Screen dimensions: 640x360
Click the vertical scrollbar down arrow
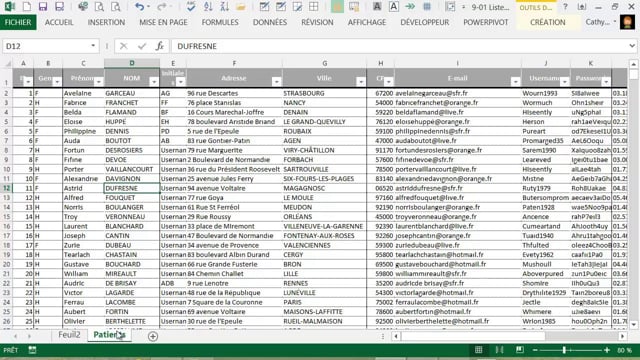point(633,325)
